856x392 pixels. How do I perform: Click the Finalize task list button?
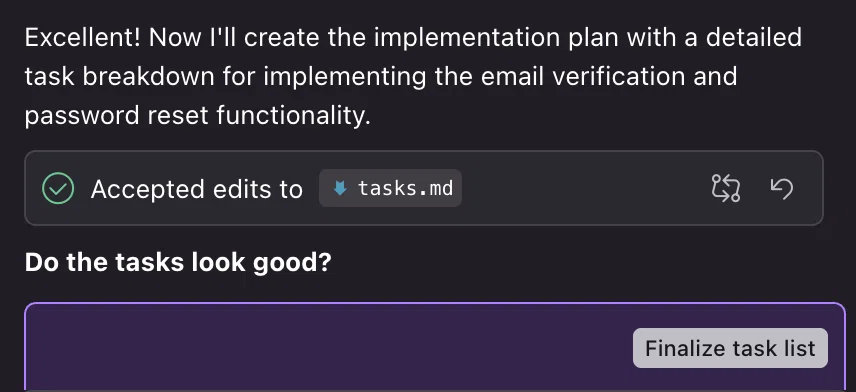730,348
